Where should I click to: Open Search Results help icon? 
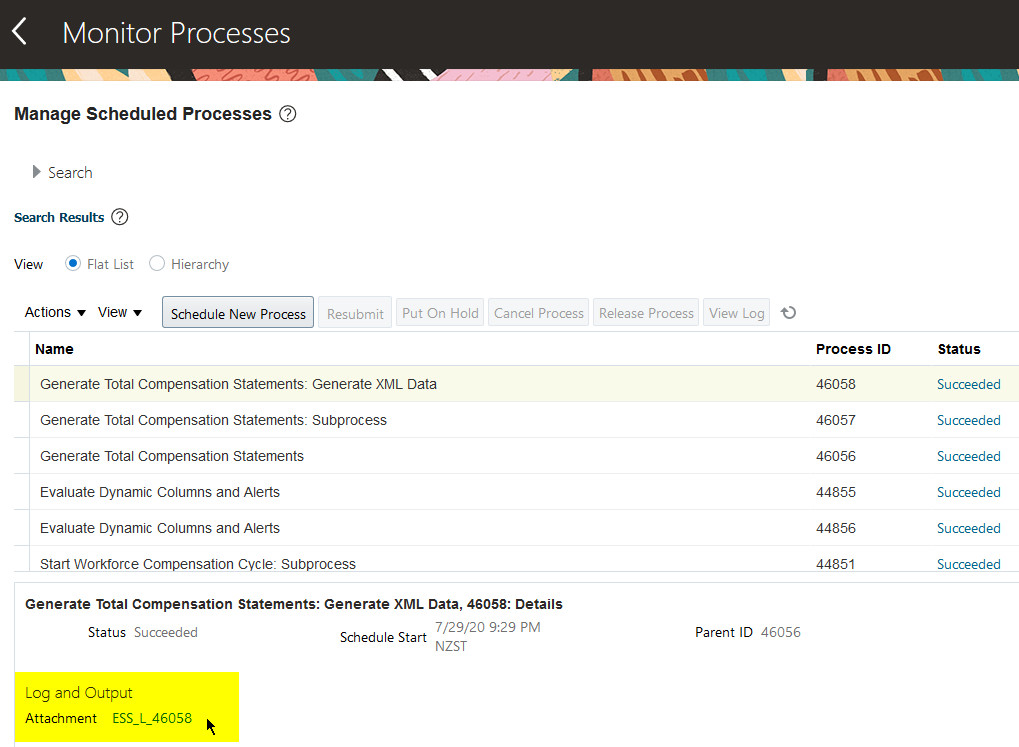coord(120,217)
